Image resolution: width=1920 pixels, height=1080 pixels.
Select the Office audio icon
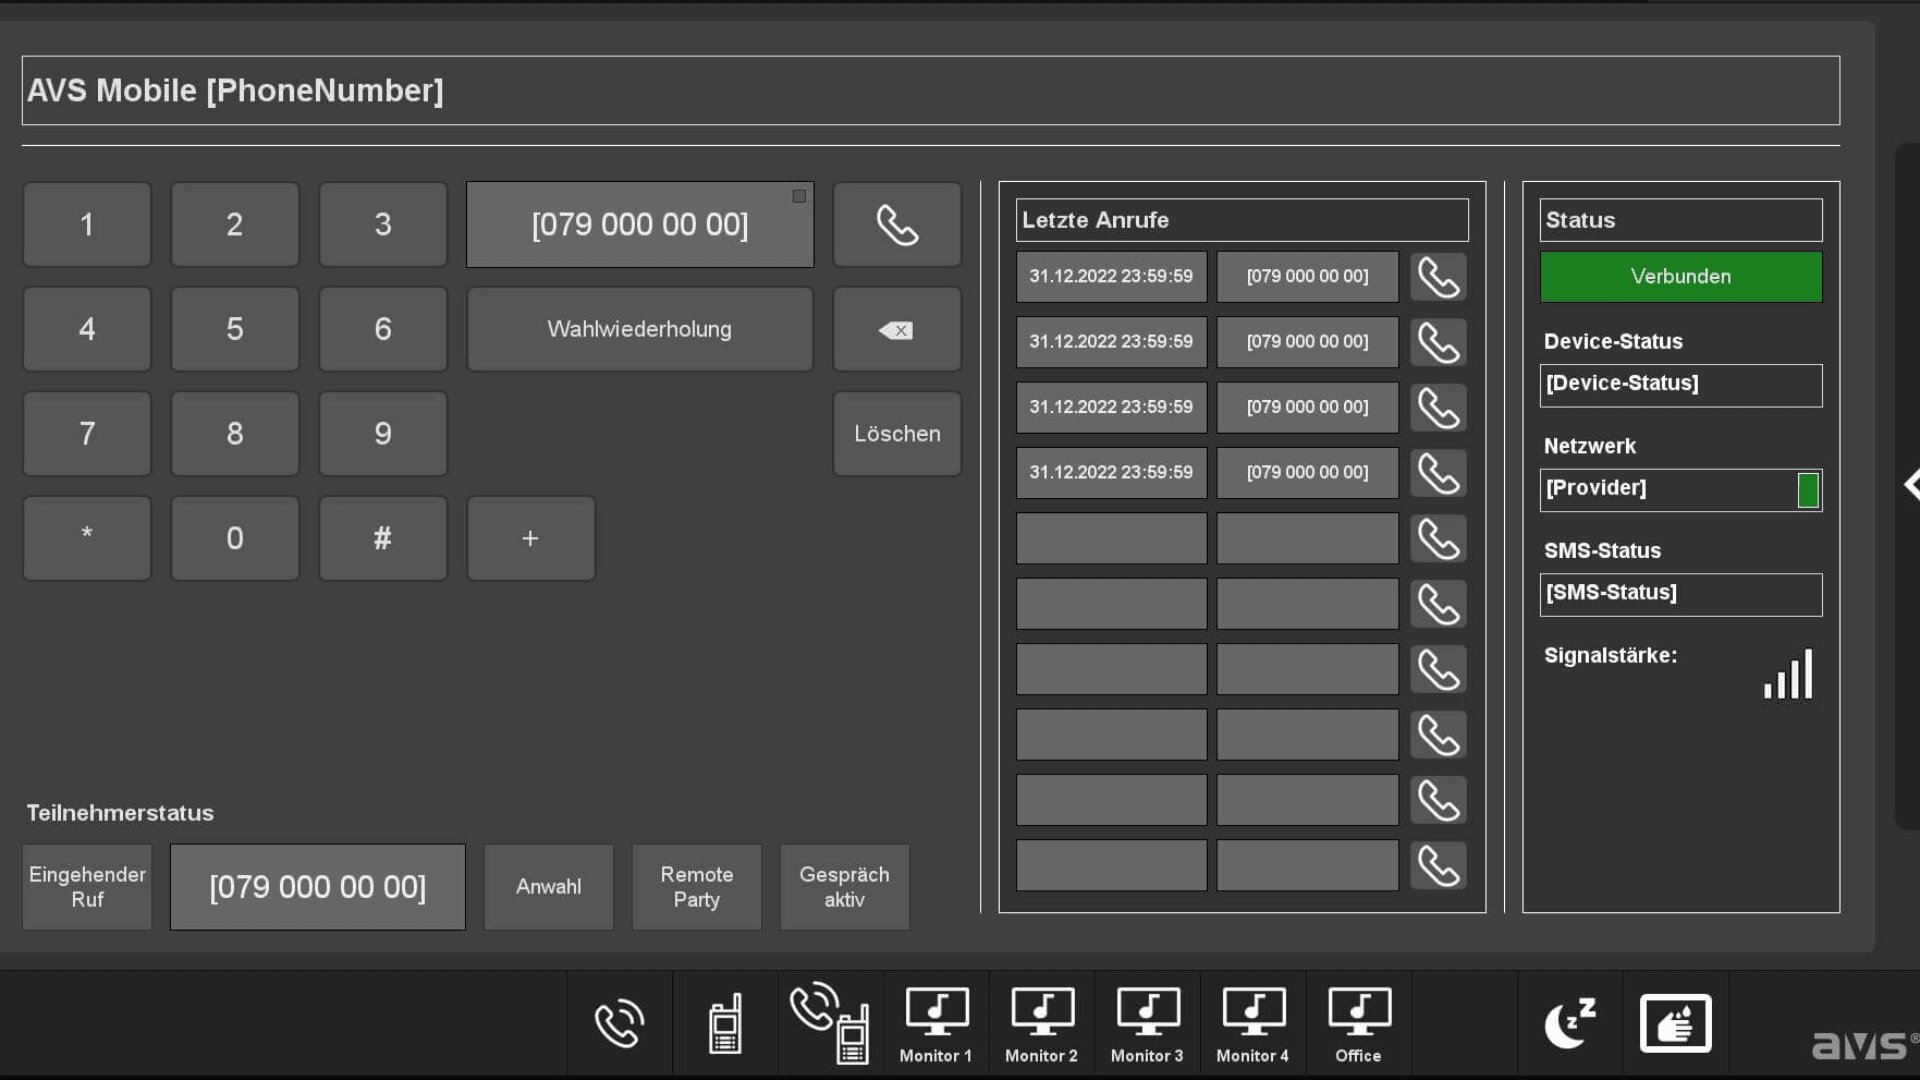point(1358,1023)
